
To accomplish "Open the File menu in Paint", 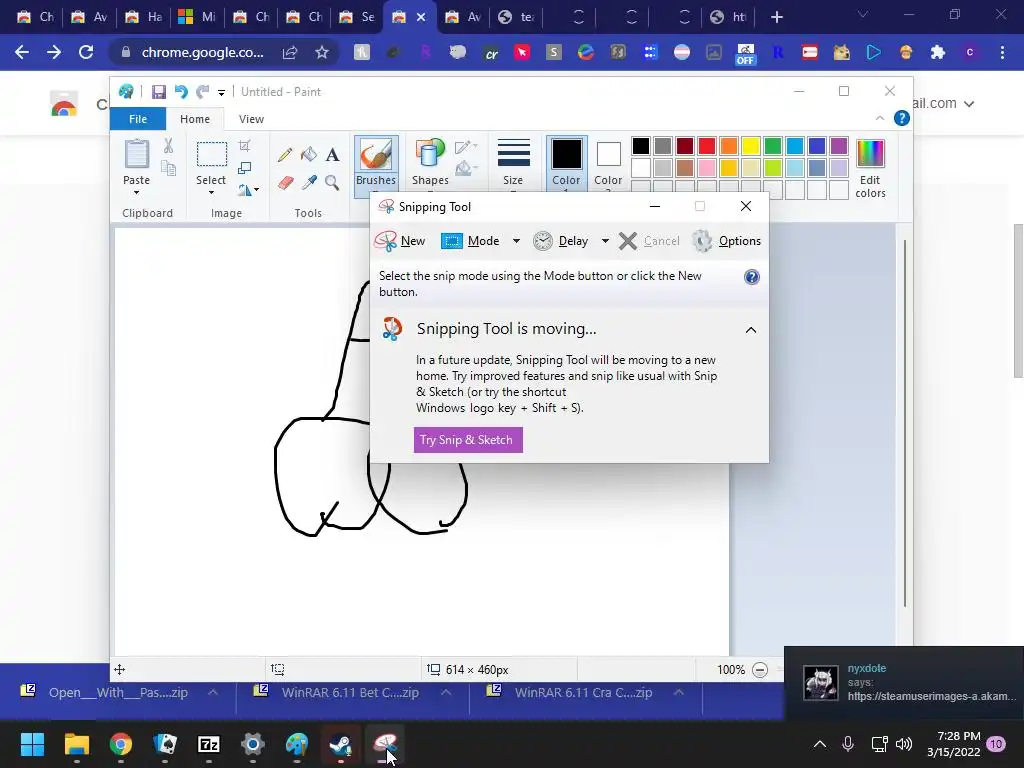I will 138,119.
